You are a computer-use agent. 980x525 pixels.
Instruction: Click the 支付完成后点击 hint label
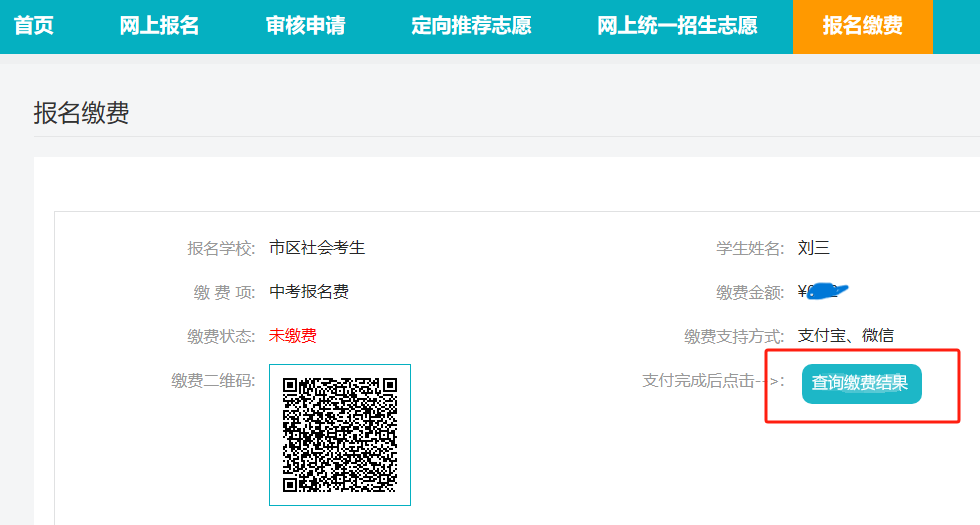[713, 381]
